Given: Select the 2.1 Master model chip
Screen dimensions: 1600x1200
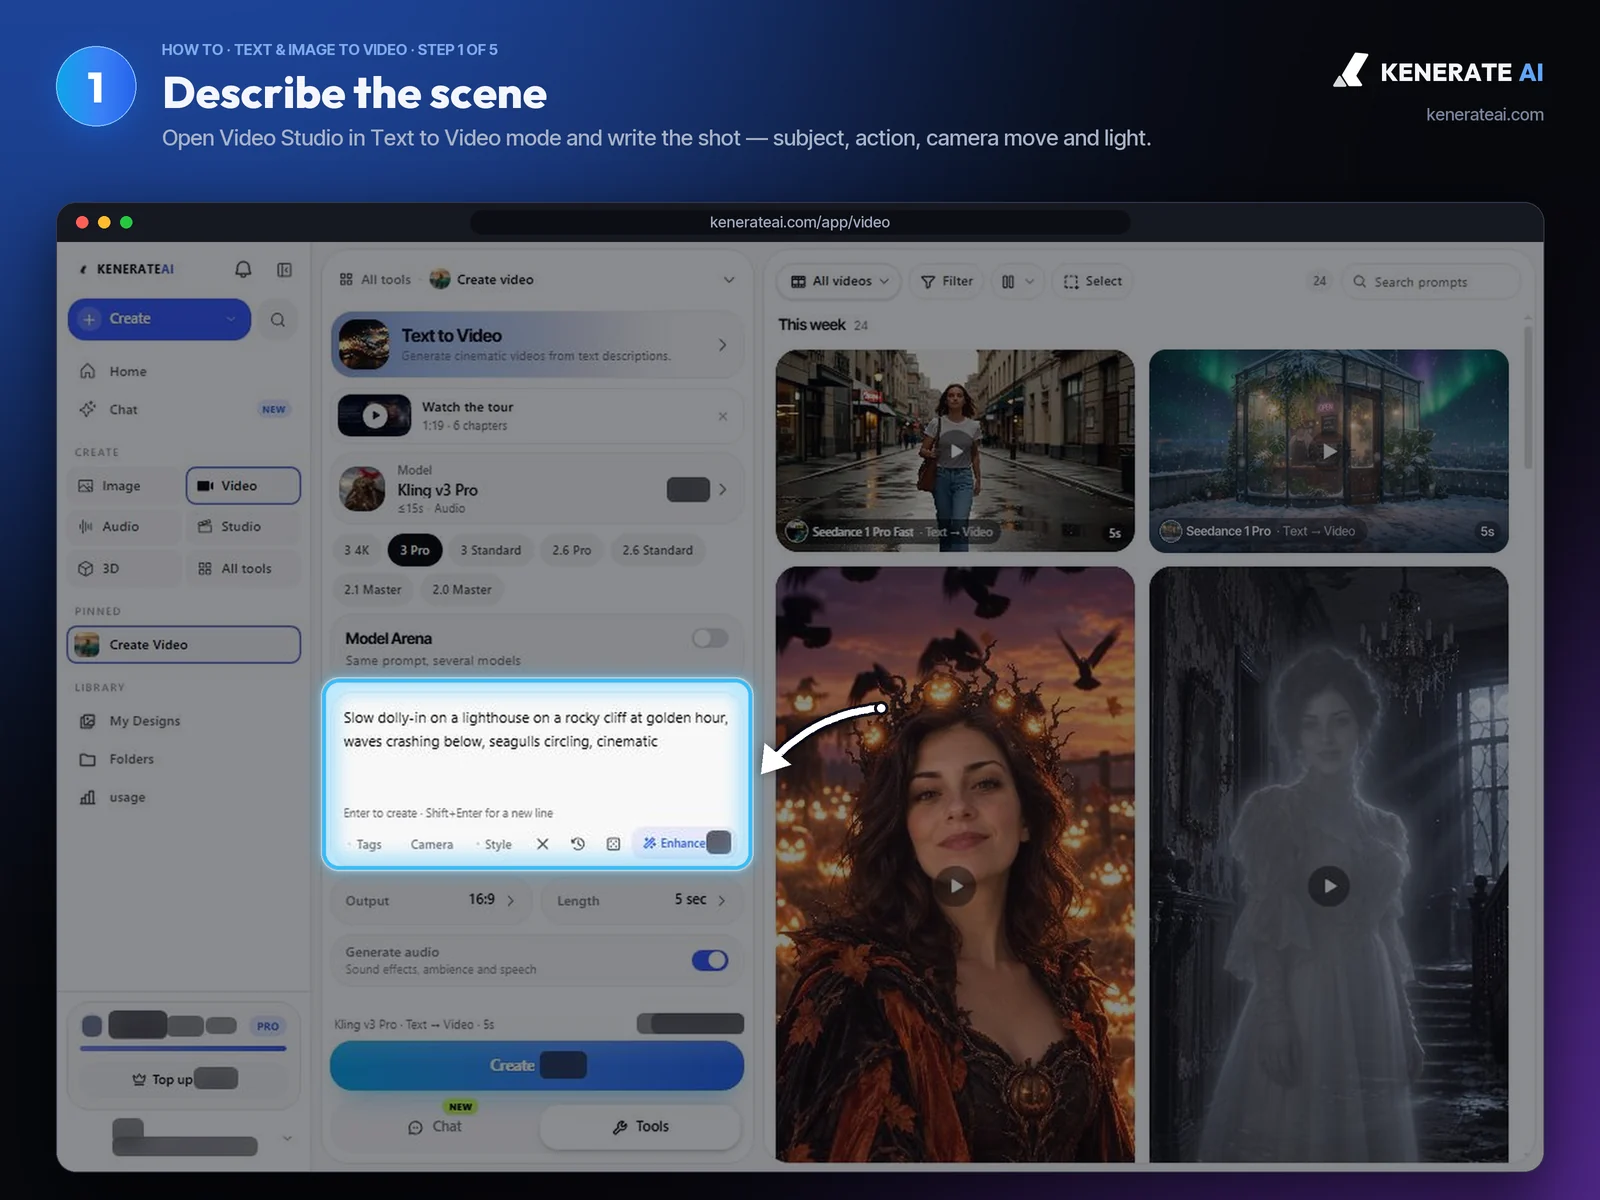Looking at the screenshot, I should (x=373, y=590).
